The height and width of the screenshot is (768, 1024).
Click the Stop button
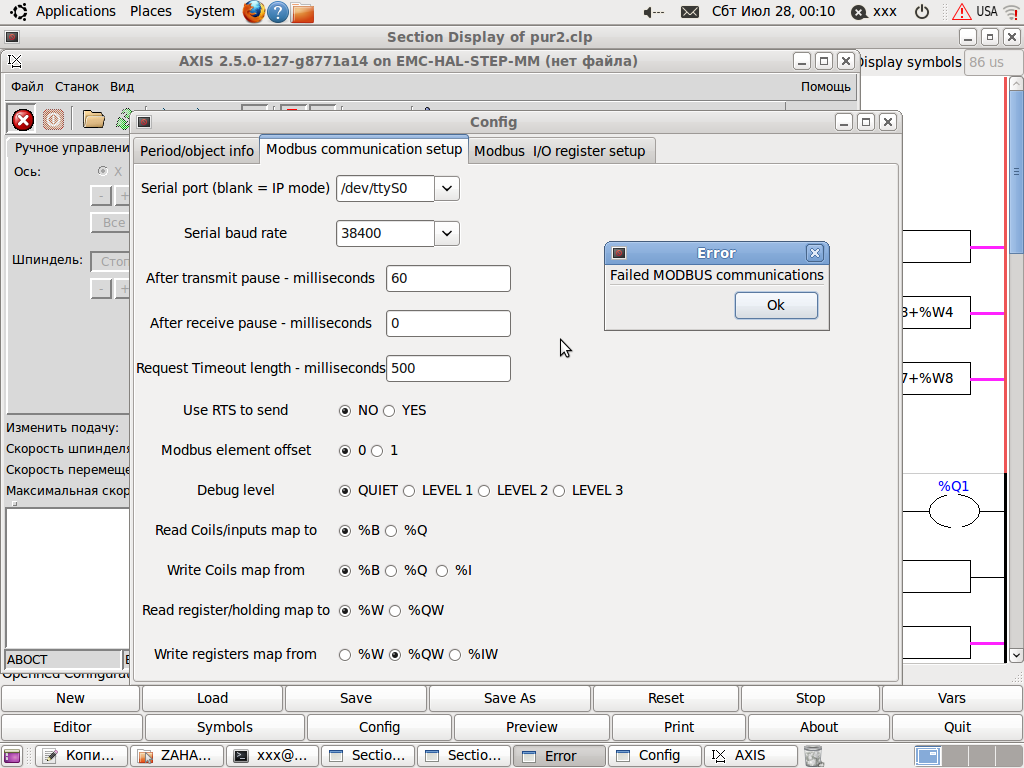pos(810,698)
